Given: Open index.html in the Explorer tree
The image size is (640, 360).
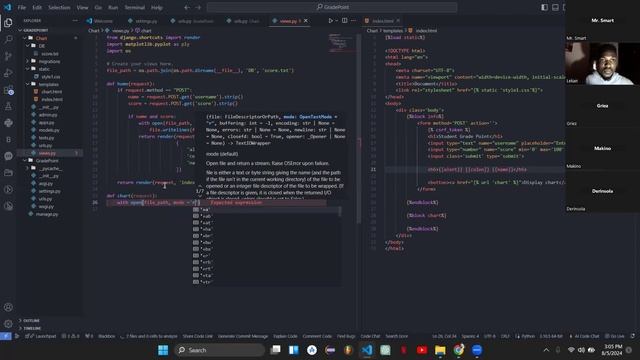Looking at the screenshot, I should click(x=51, y=99).
